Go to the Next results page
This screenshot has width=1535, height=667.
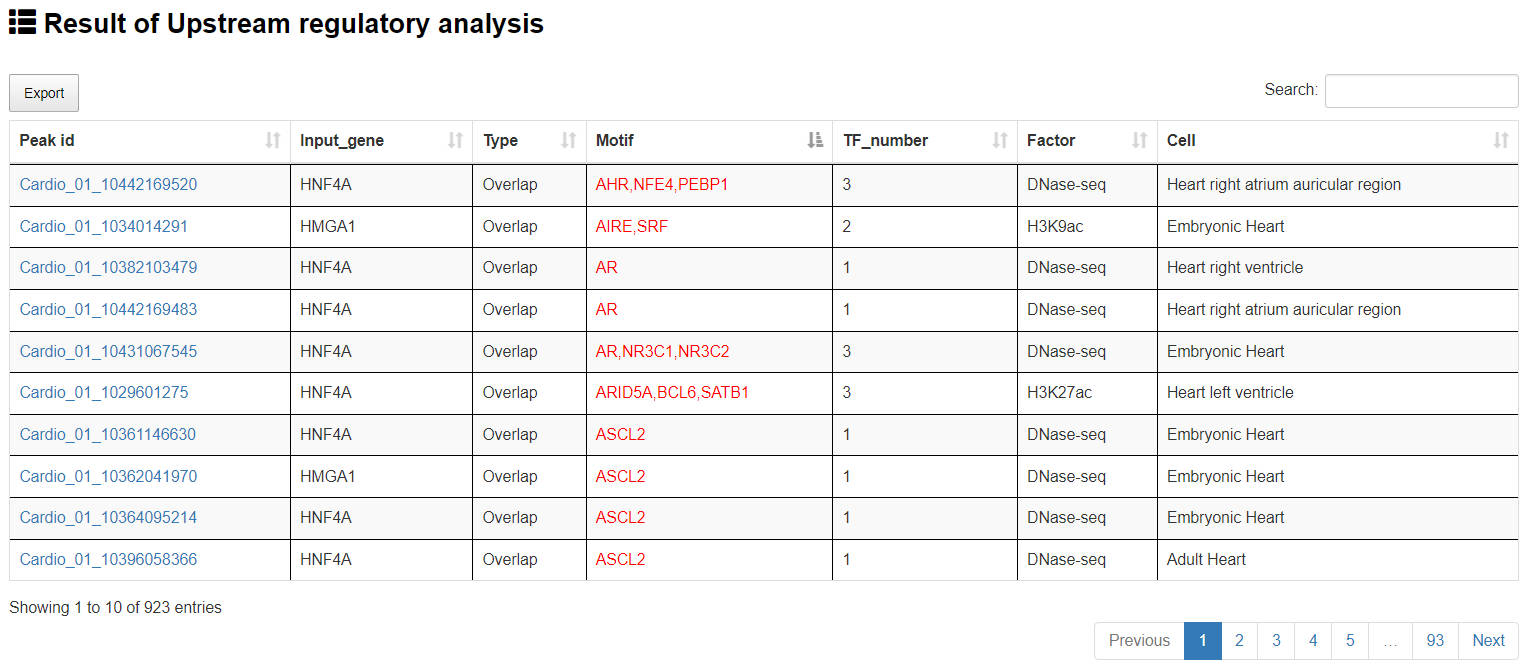(x=1488, y=641)
